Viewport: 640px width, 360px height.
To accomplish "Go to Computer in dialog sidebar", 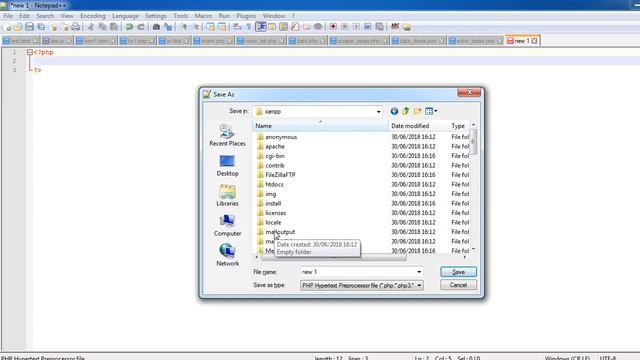I will pyautogui.click(x=227, y=225).
